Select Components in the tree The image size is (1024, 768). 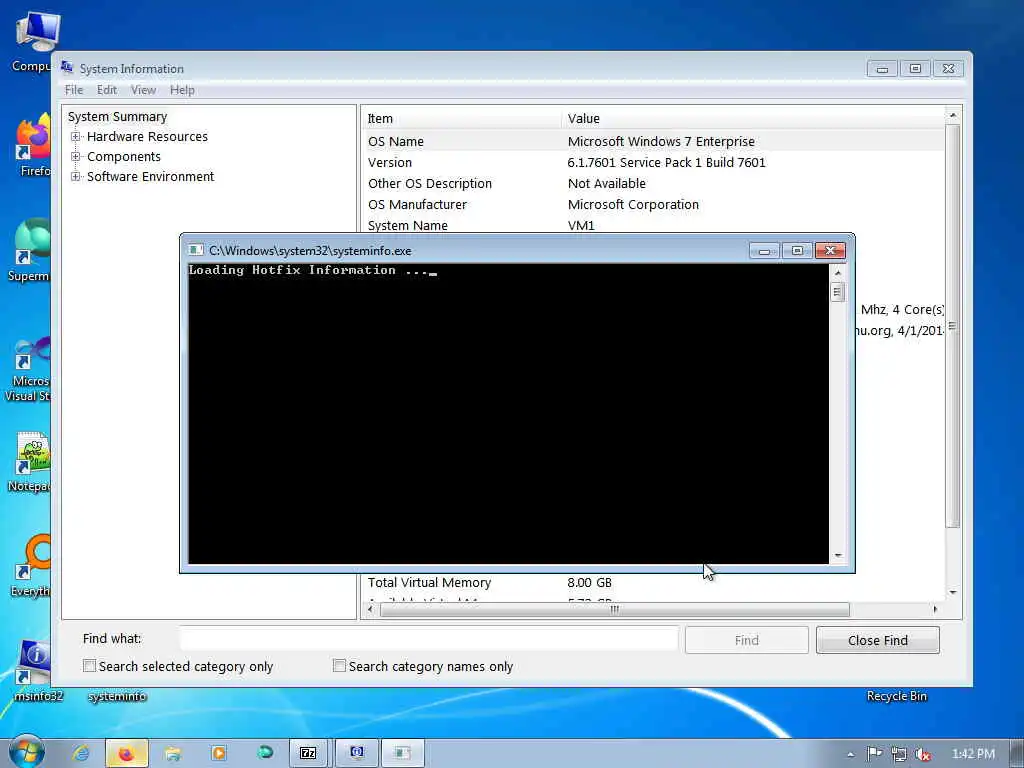coord(124,157)
